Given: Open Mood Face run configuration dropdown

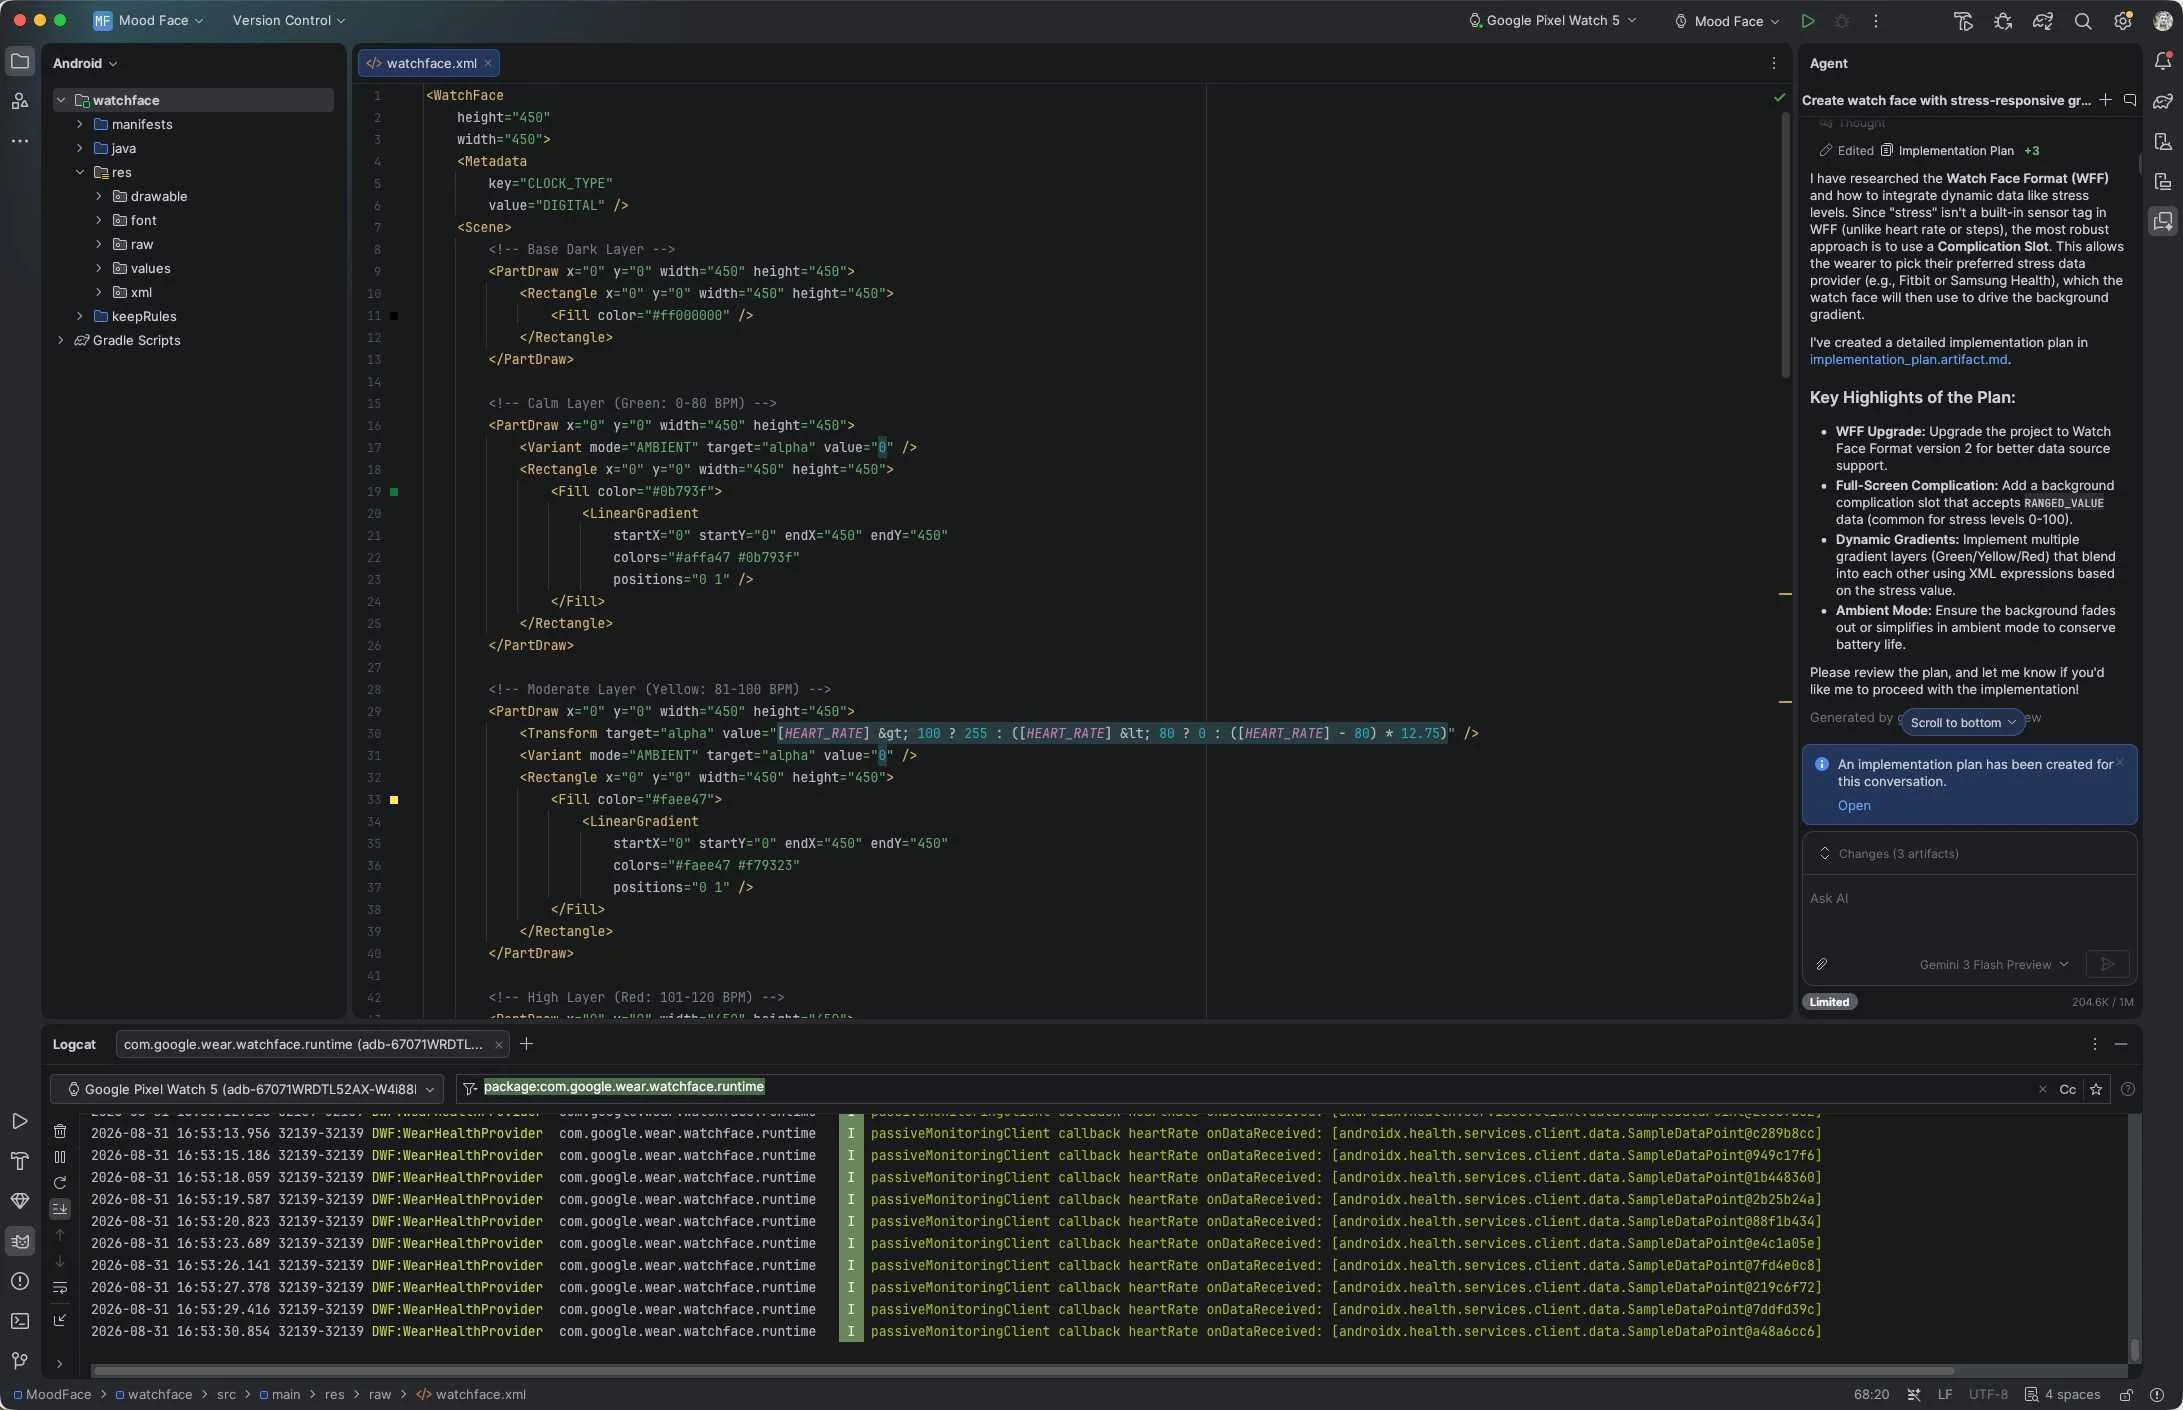Looking at the screenshot, I should click(x=1728, y=21).
